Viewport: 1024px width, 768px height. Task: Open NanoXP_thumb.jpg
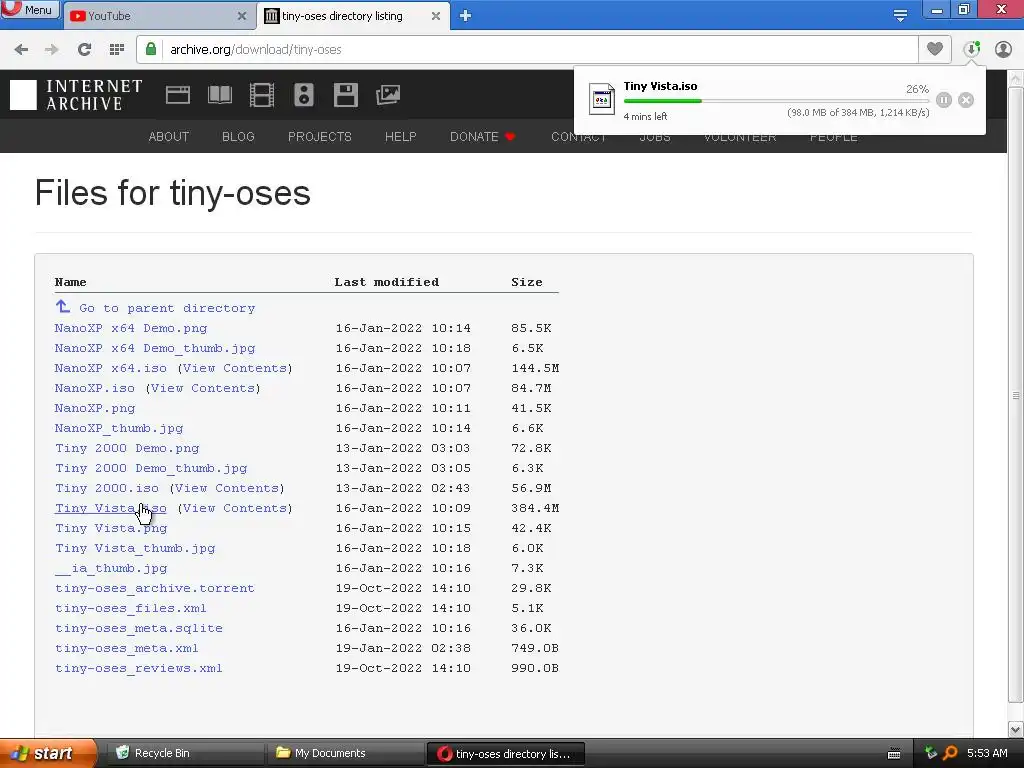(x=119, y=428)
